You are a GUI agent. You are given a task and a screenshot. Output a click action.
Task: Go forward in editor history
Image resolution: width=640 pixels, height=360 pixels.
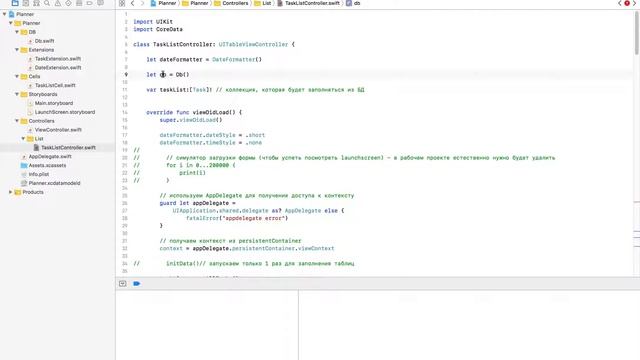[142, 3]
